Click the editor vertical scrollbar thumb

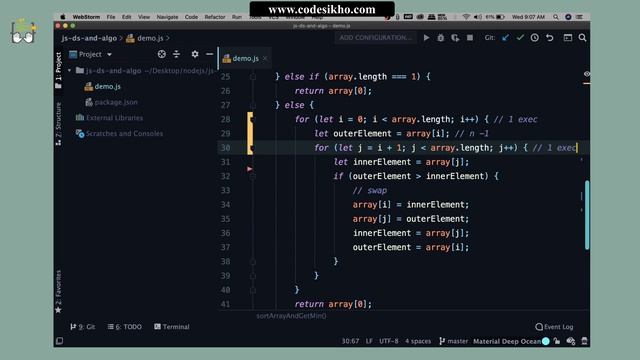(x=587, y=215)
